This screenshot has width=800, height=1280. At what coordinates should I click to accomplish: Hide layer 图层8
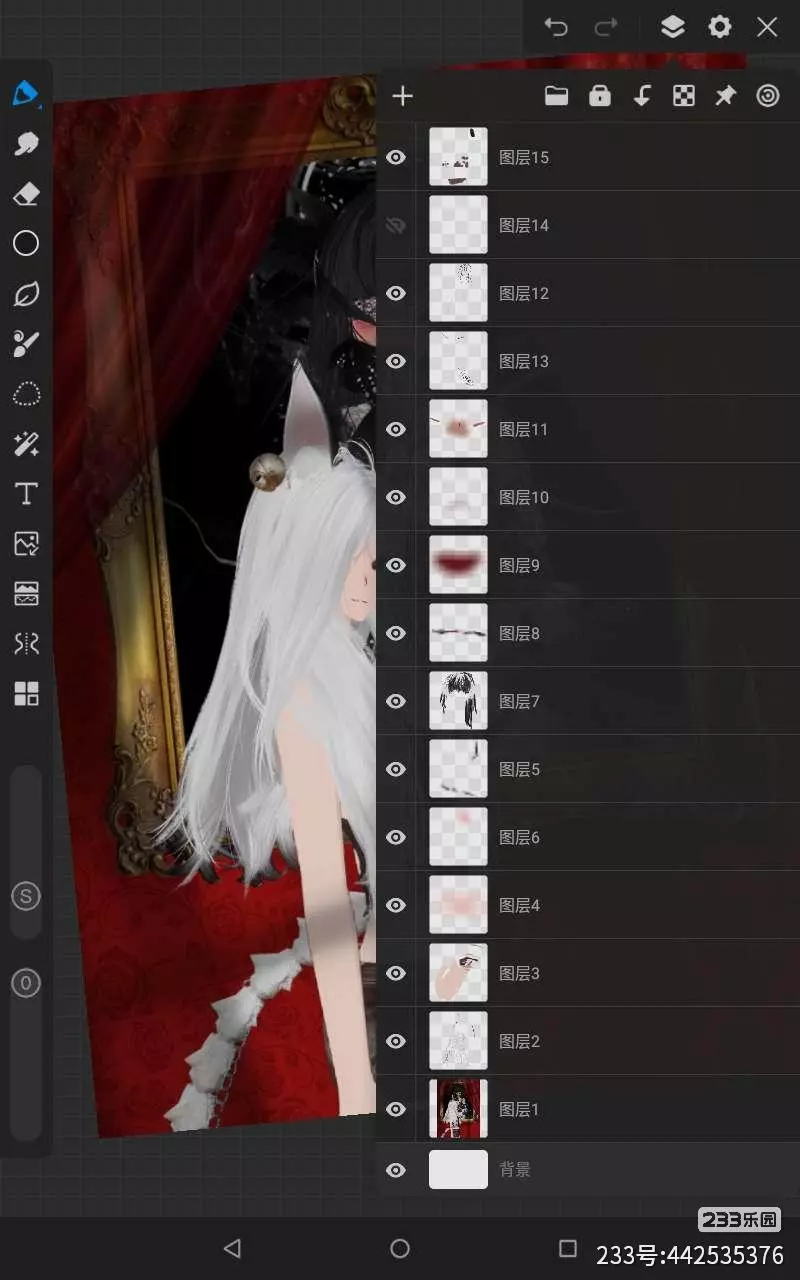(x=397, y=633)
